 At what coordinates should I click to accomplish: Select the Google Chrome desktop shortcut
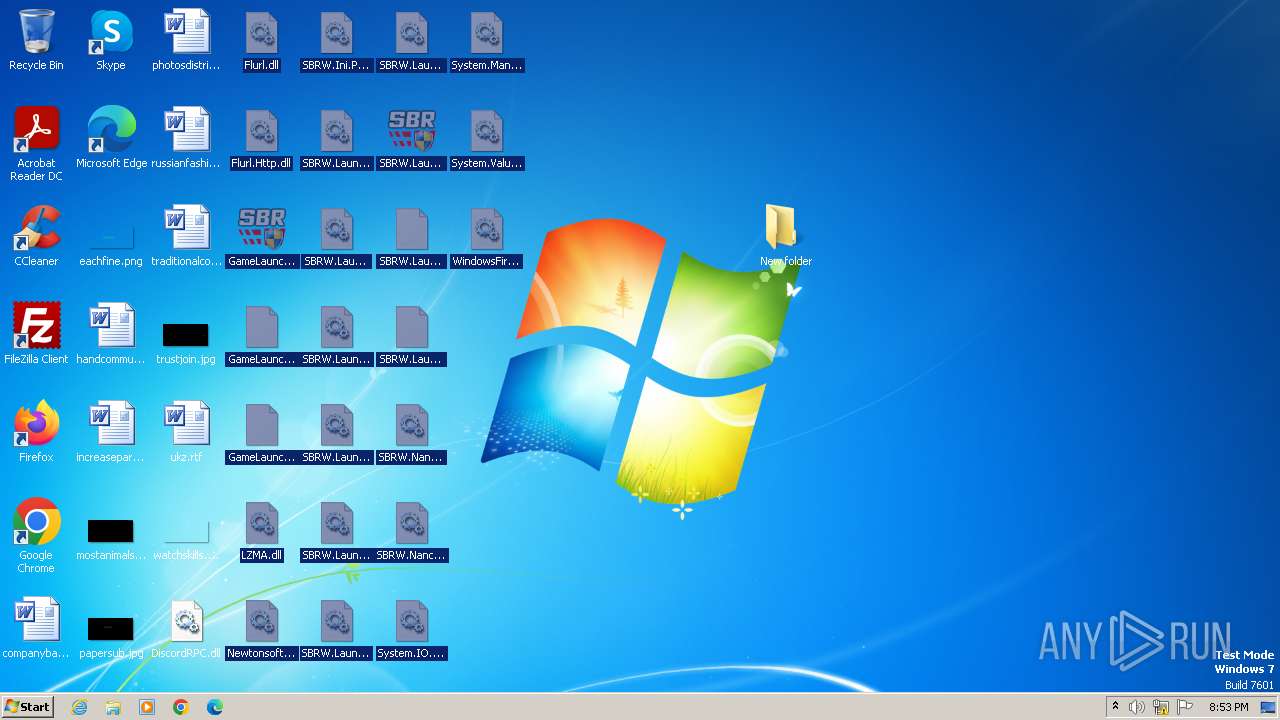[36, 536]
